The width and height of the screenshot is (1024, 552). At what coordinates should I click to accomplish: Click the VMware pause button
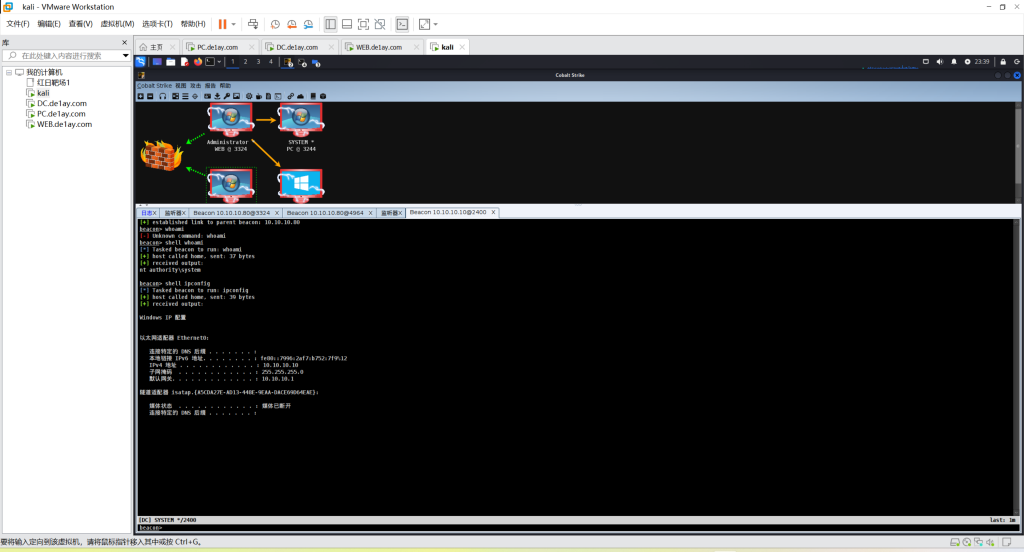222,24
